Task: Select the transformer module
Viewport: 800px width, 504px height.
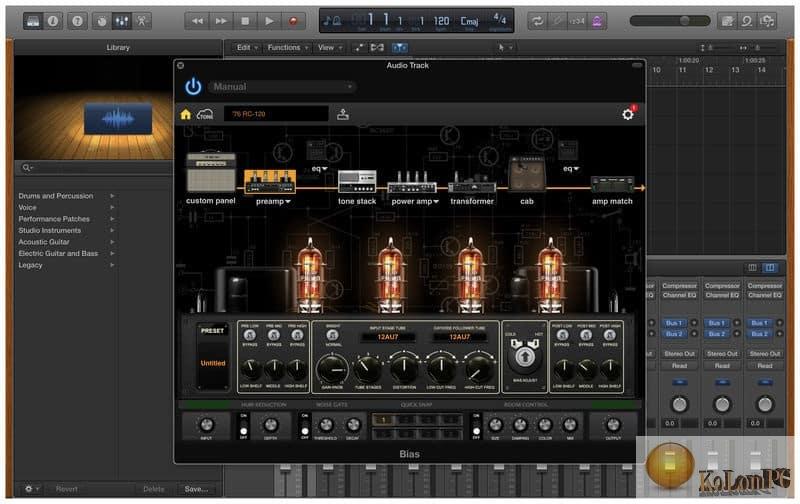Action: [472, 183]
